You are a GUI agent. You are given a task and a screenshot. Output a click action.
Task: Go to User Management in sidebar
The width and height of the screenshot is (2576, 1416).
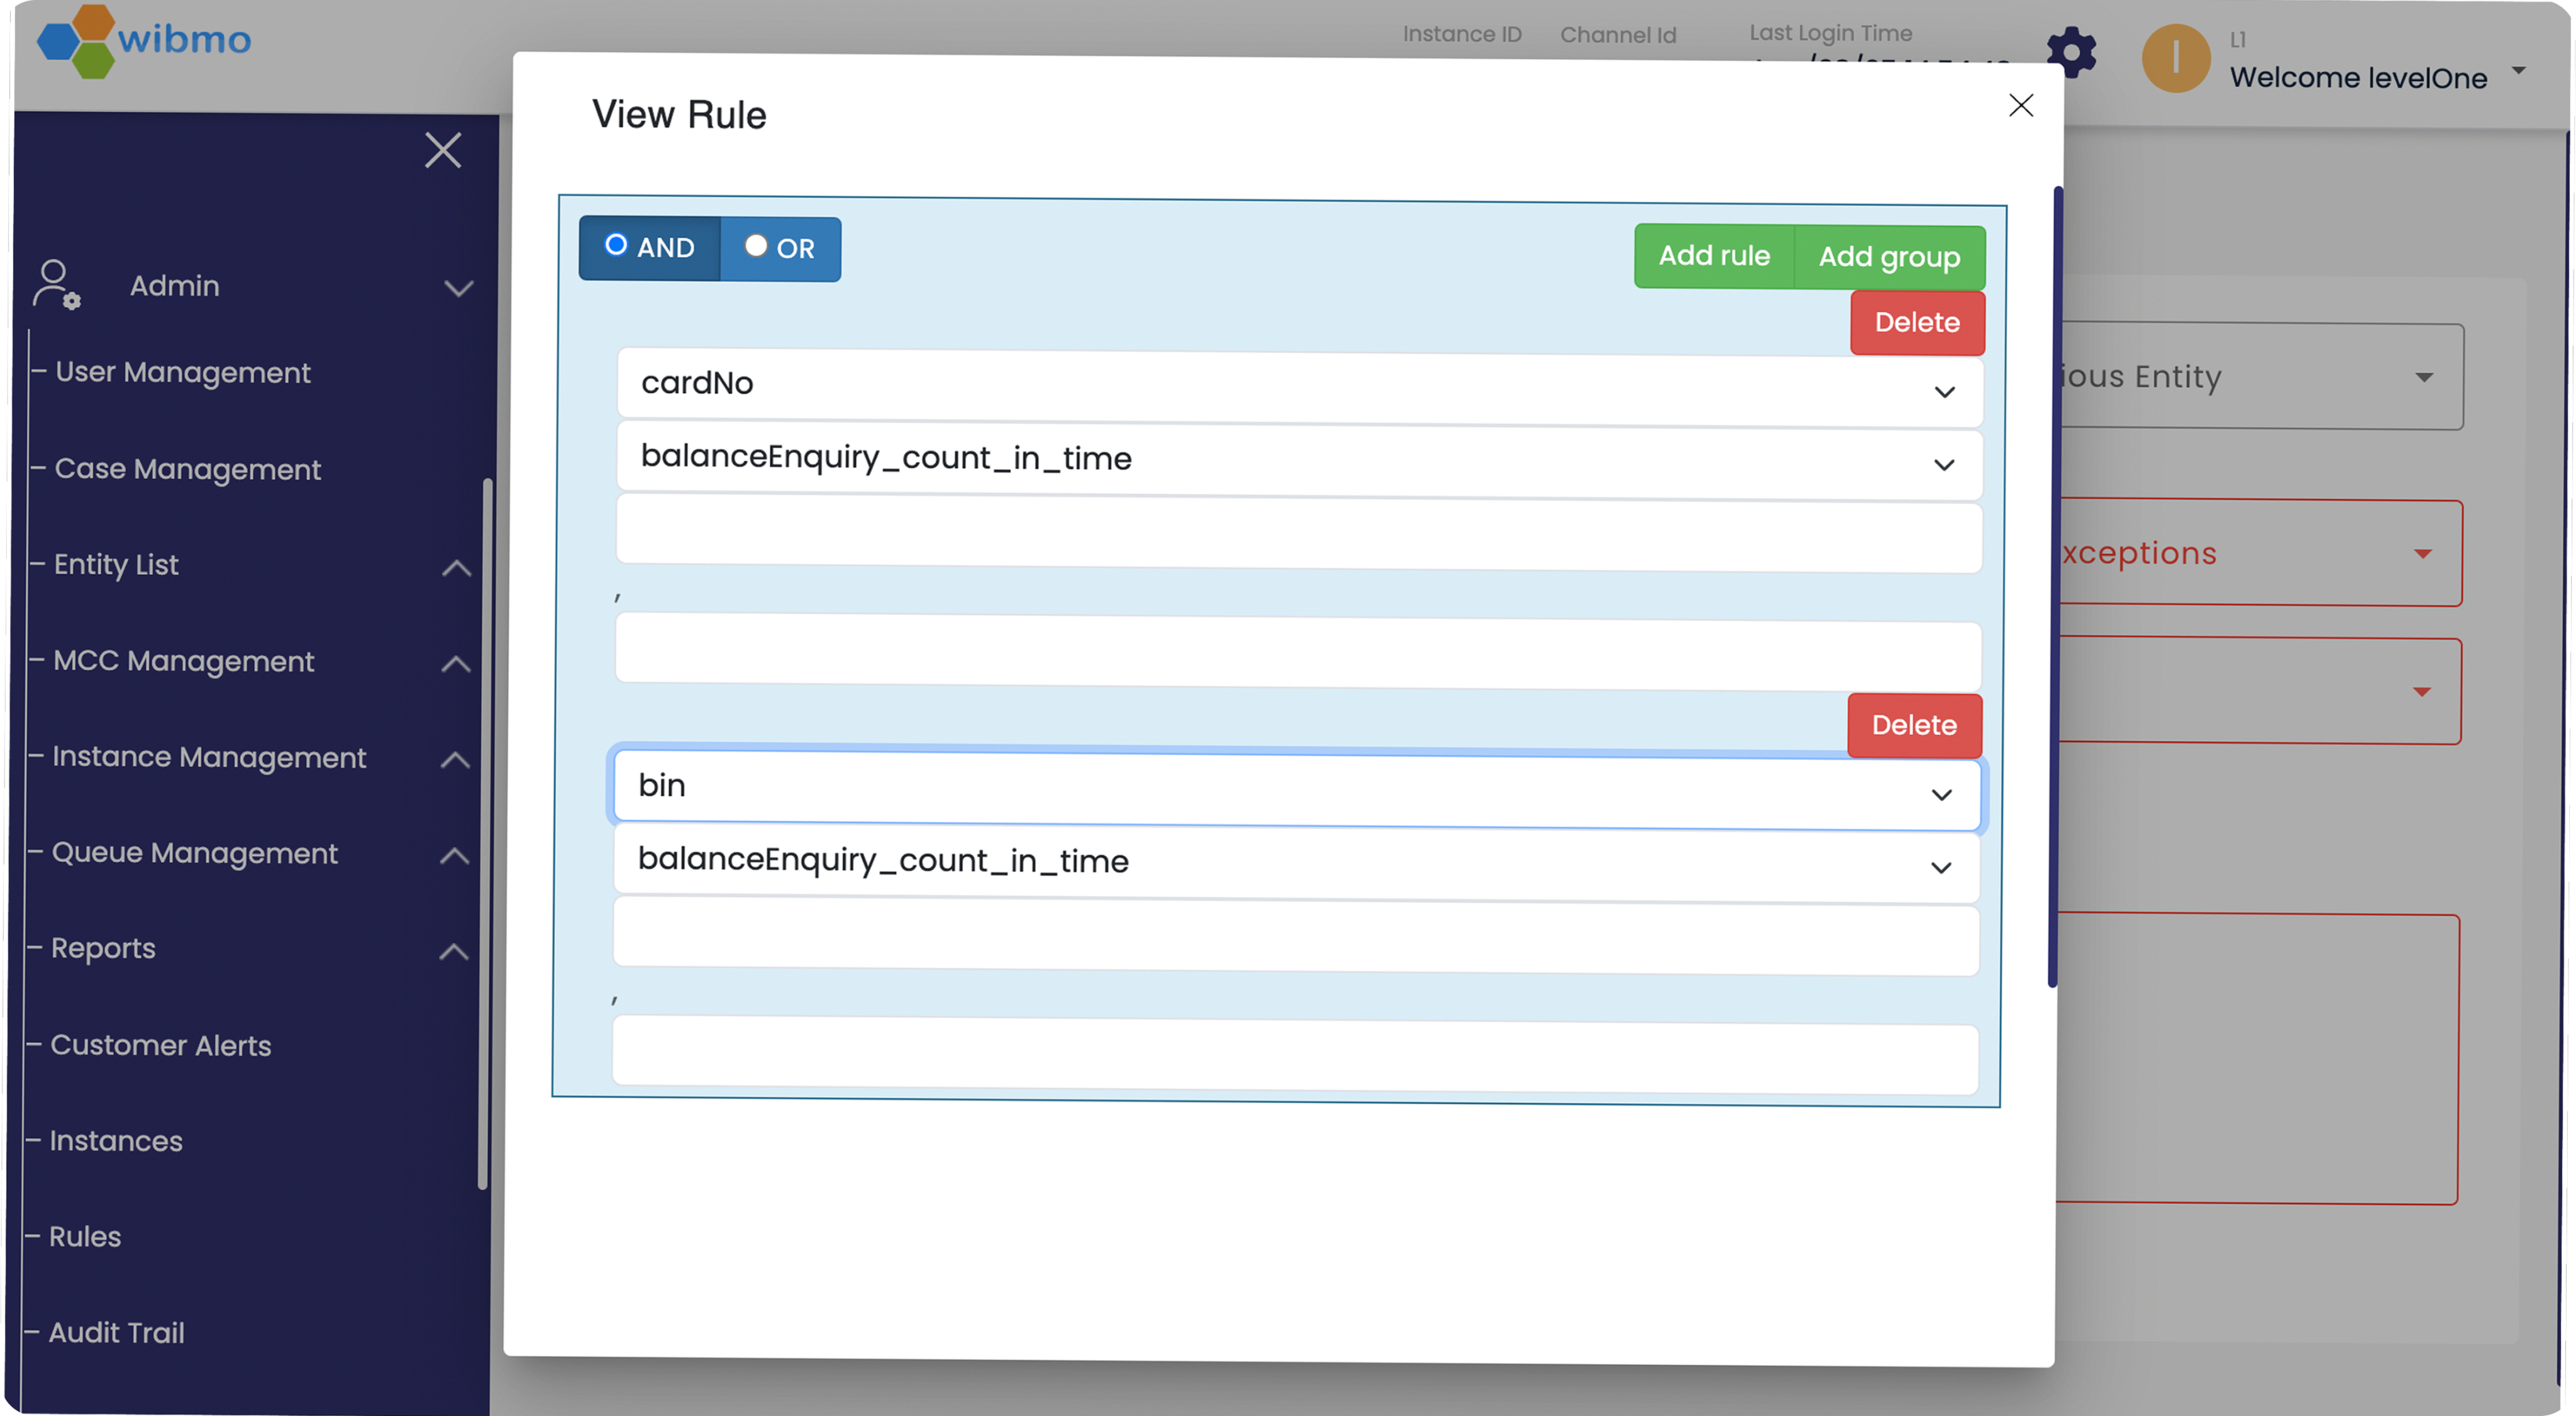(182, 373)
